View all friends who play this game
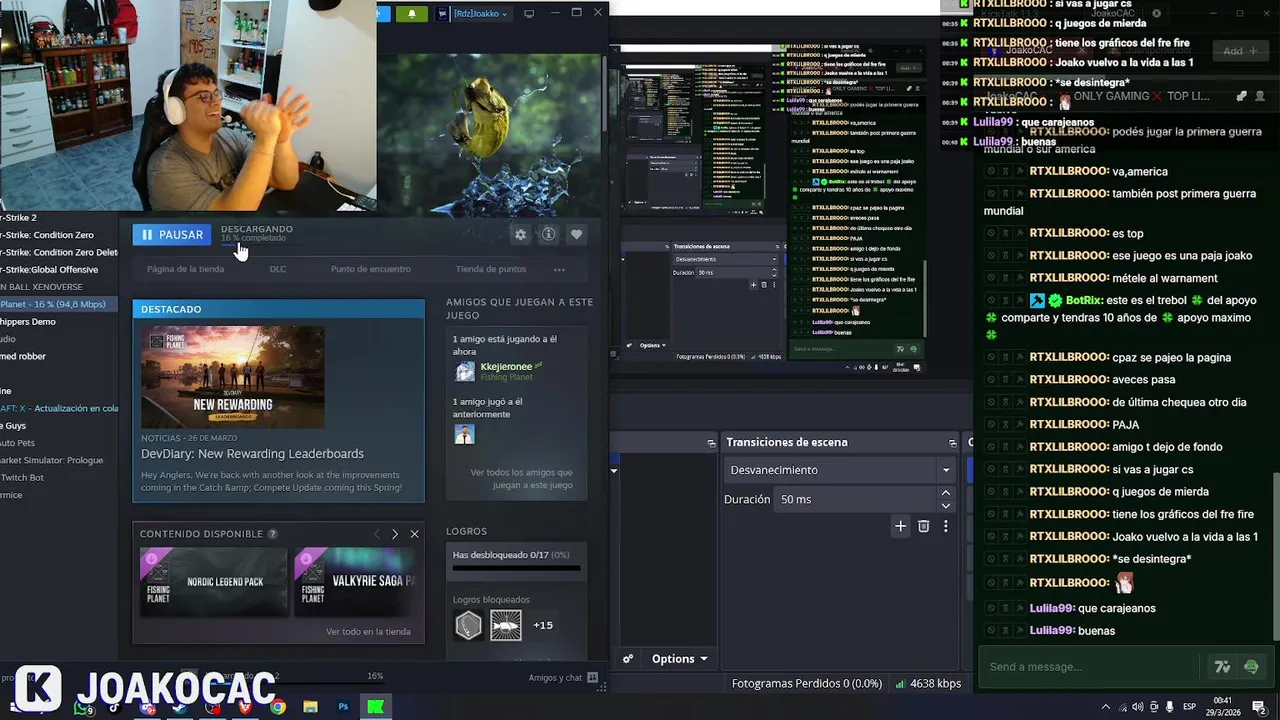 (x=521, y=478)
